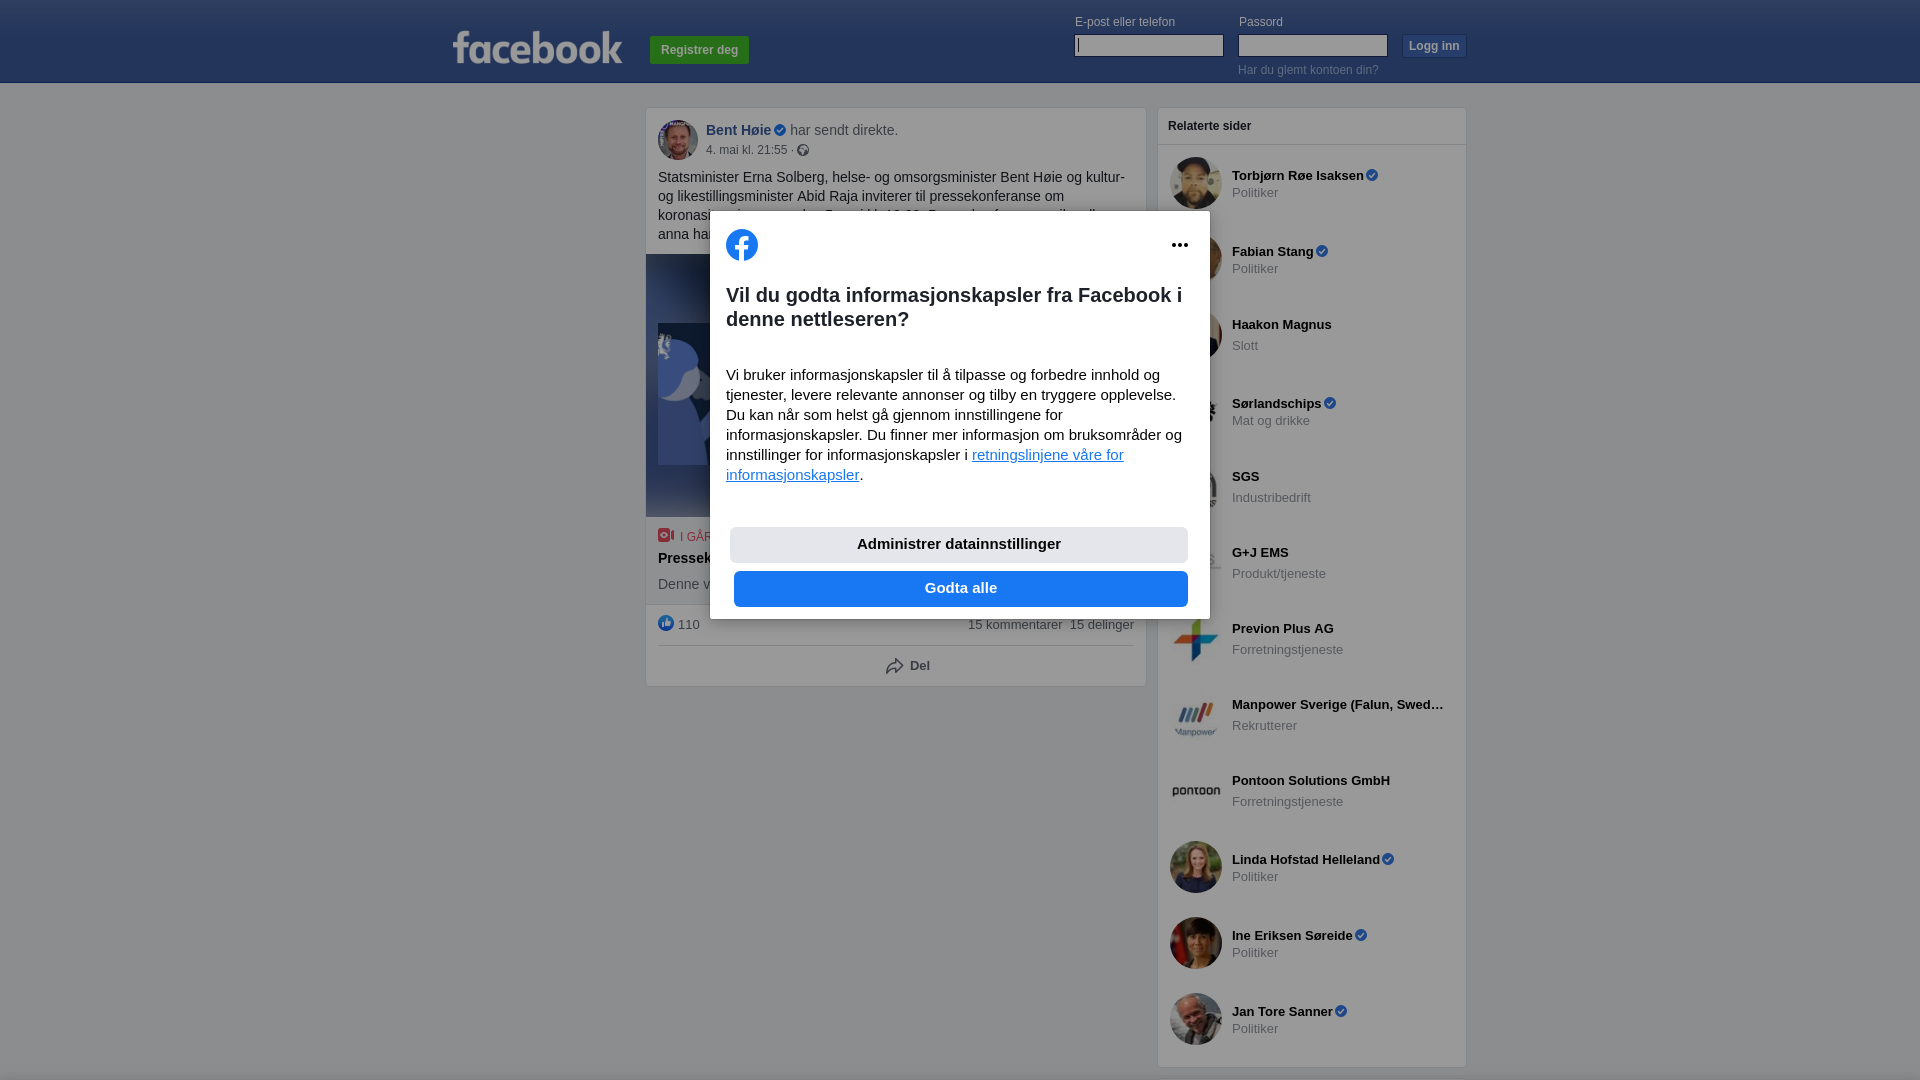Click Linda Hofstad Helleland's profile photo

coord(1196,867)
